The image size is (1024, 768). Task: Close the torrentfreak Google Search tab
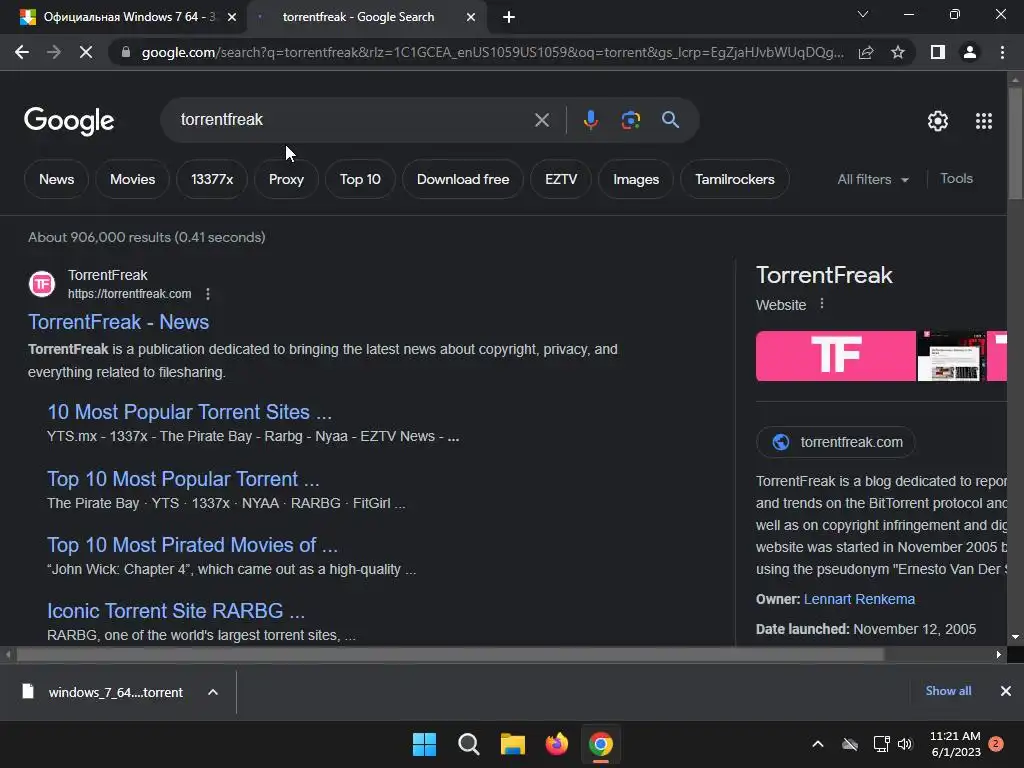[x=471, y=18]
